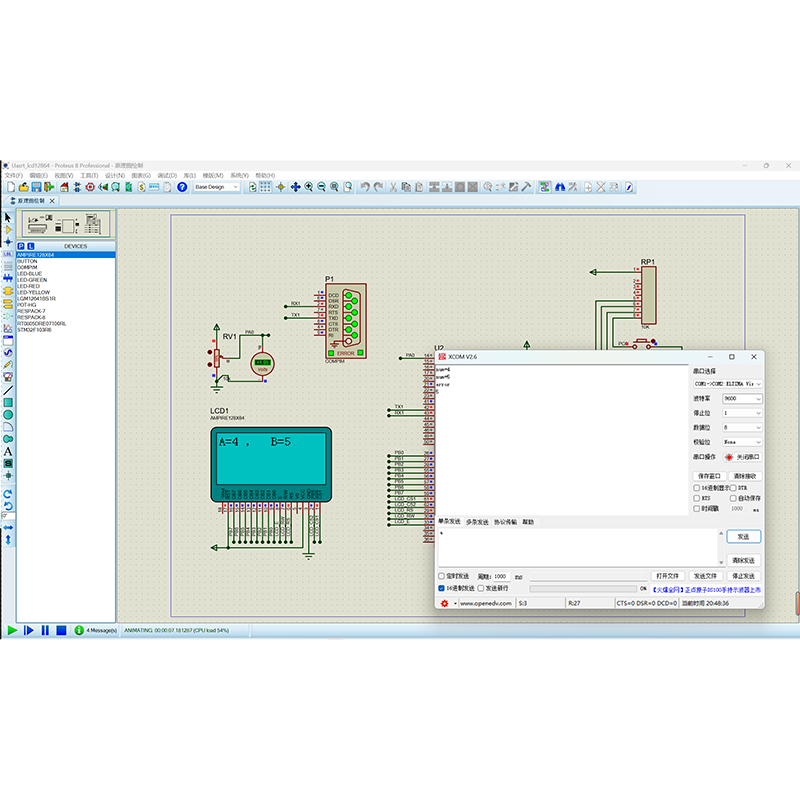
Task: Click the P pick-device icon above DEVICES
Action: 21,245
